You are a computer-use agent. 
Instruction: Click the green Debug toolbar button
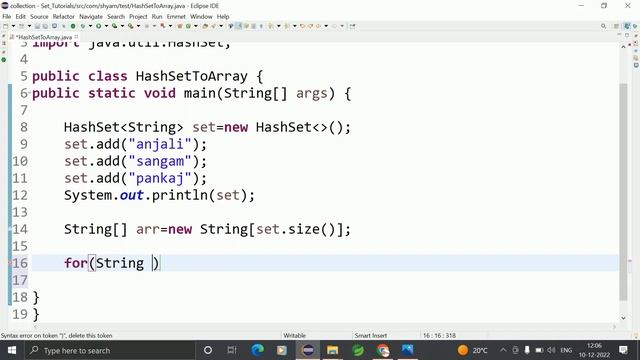tap(83, 26)
